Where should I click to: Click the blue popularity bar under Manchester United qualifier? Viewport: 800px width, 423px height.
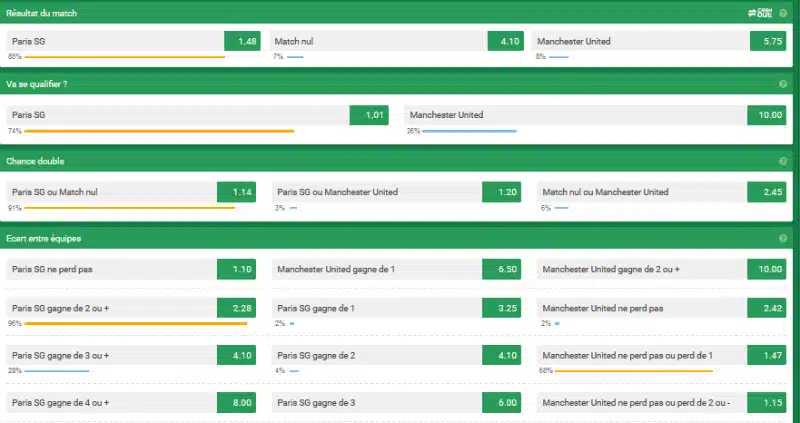click(469, 131)
